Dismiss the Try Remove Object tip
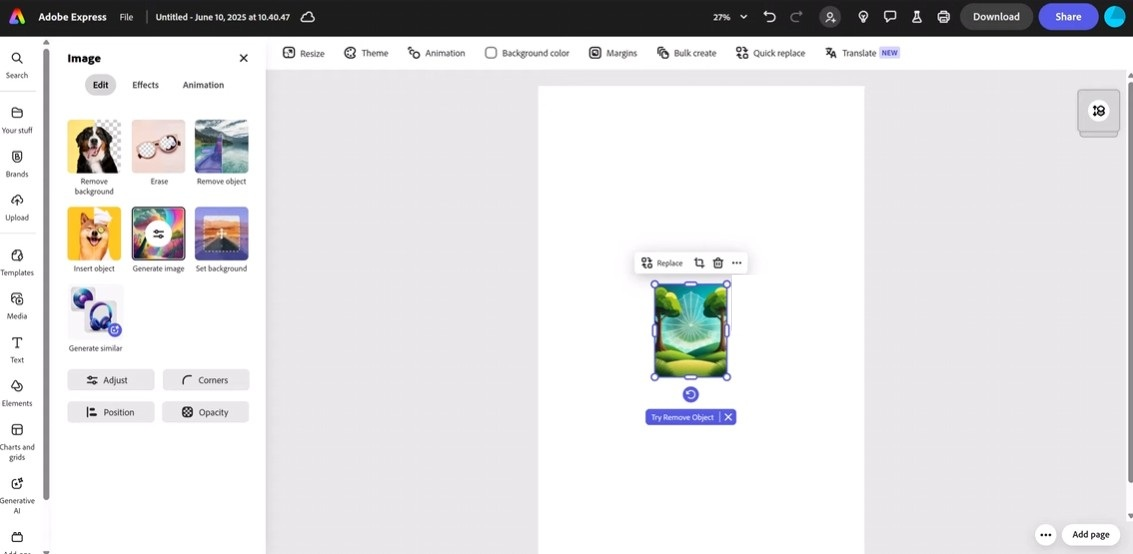The height and width of the screenshot is (554, 1133). coord(728,417)
